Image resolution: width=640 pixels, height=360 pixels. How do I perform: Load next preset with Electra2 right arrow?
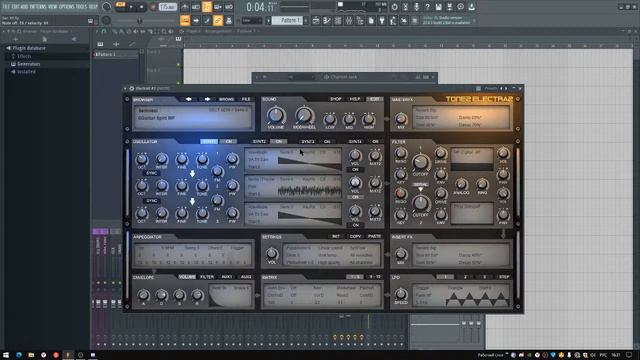coord(207,99)
